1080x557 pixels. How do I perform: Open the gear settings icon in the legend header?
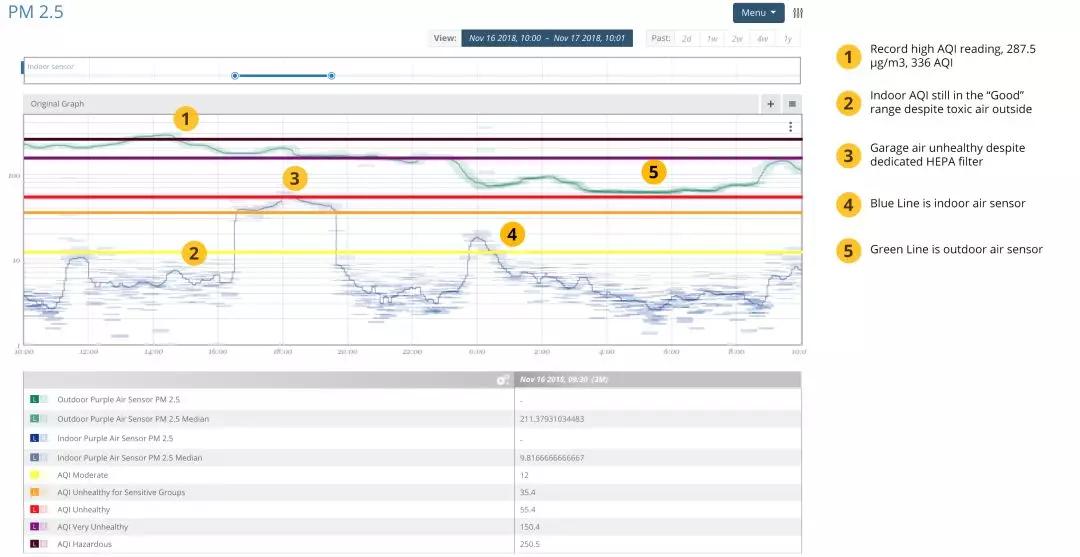[x=503, y=379]
